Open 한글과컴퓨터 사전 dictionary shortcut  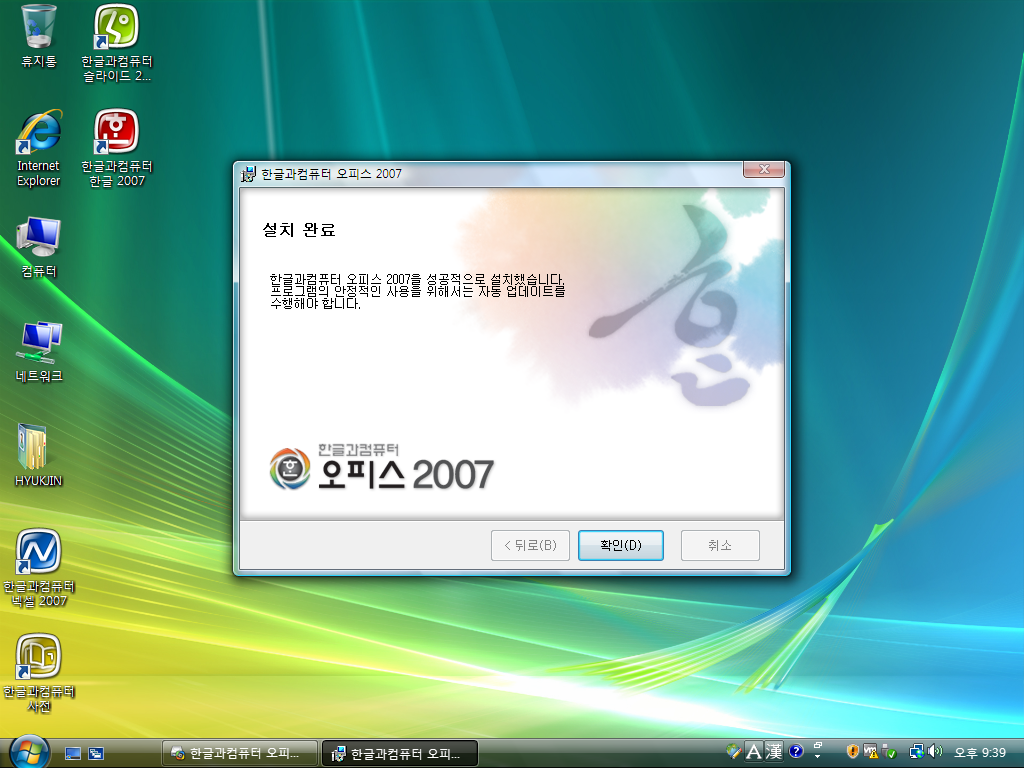39,673
